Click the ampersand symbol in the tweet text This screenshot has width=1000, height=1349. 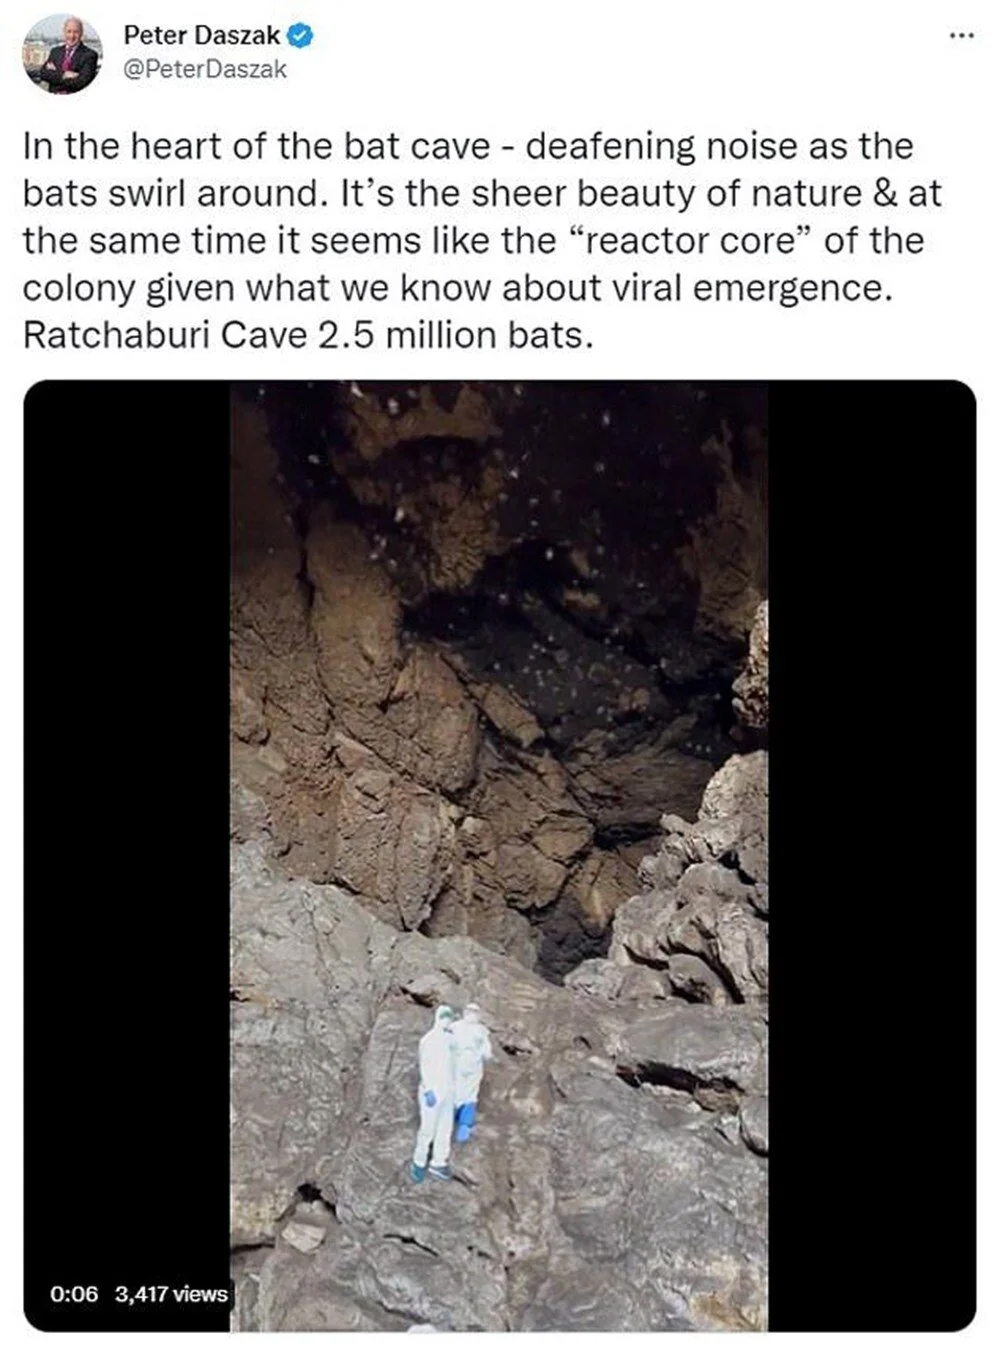point(884,194)
